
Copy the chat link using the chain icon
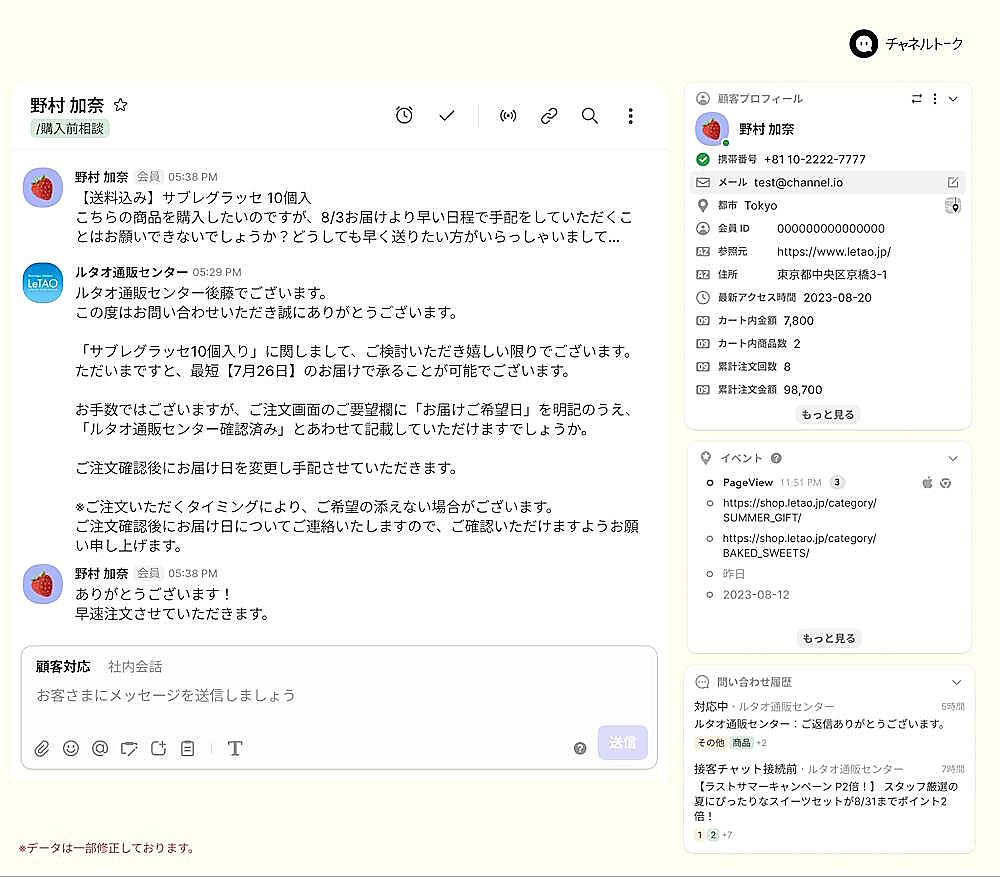[549, 116]
